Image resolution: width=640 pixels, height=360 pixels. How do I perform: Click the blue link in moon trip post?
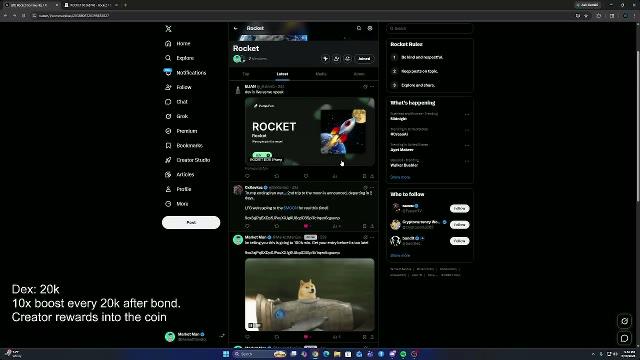point(291,208)
